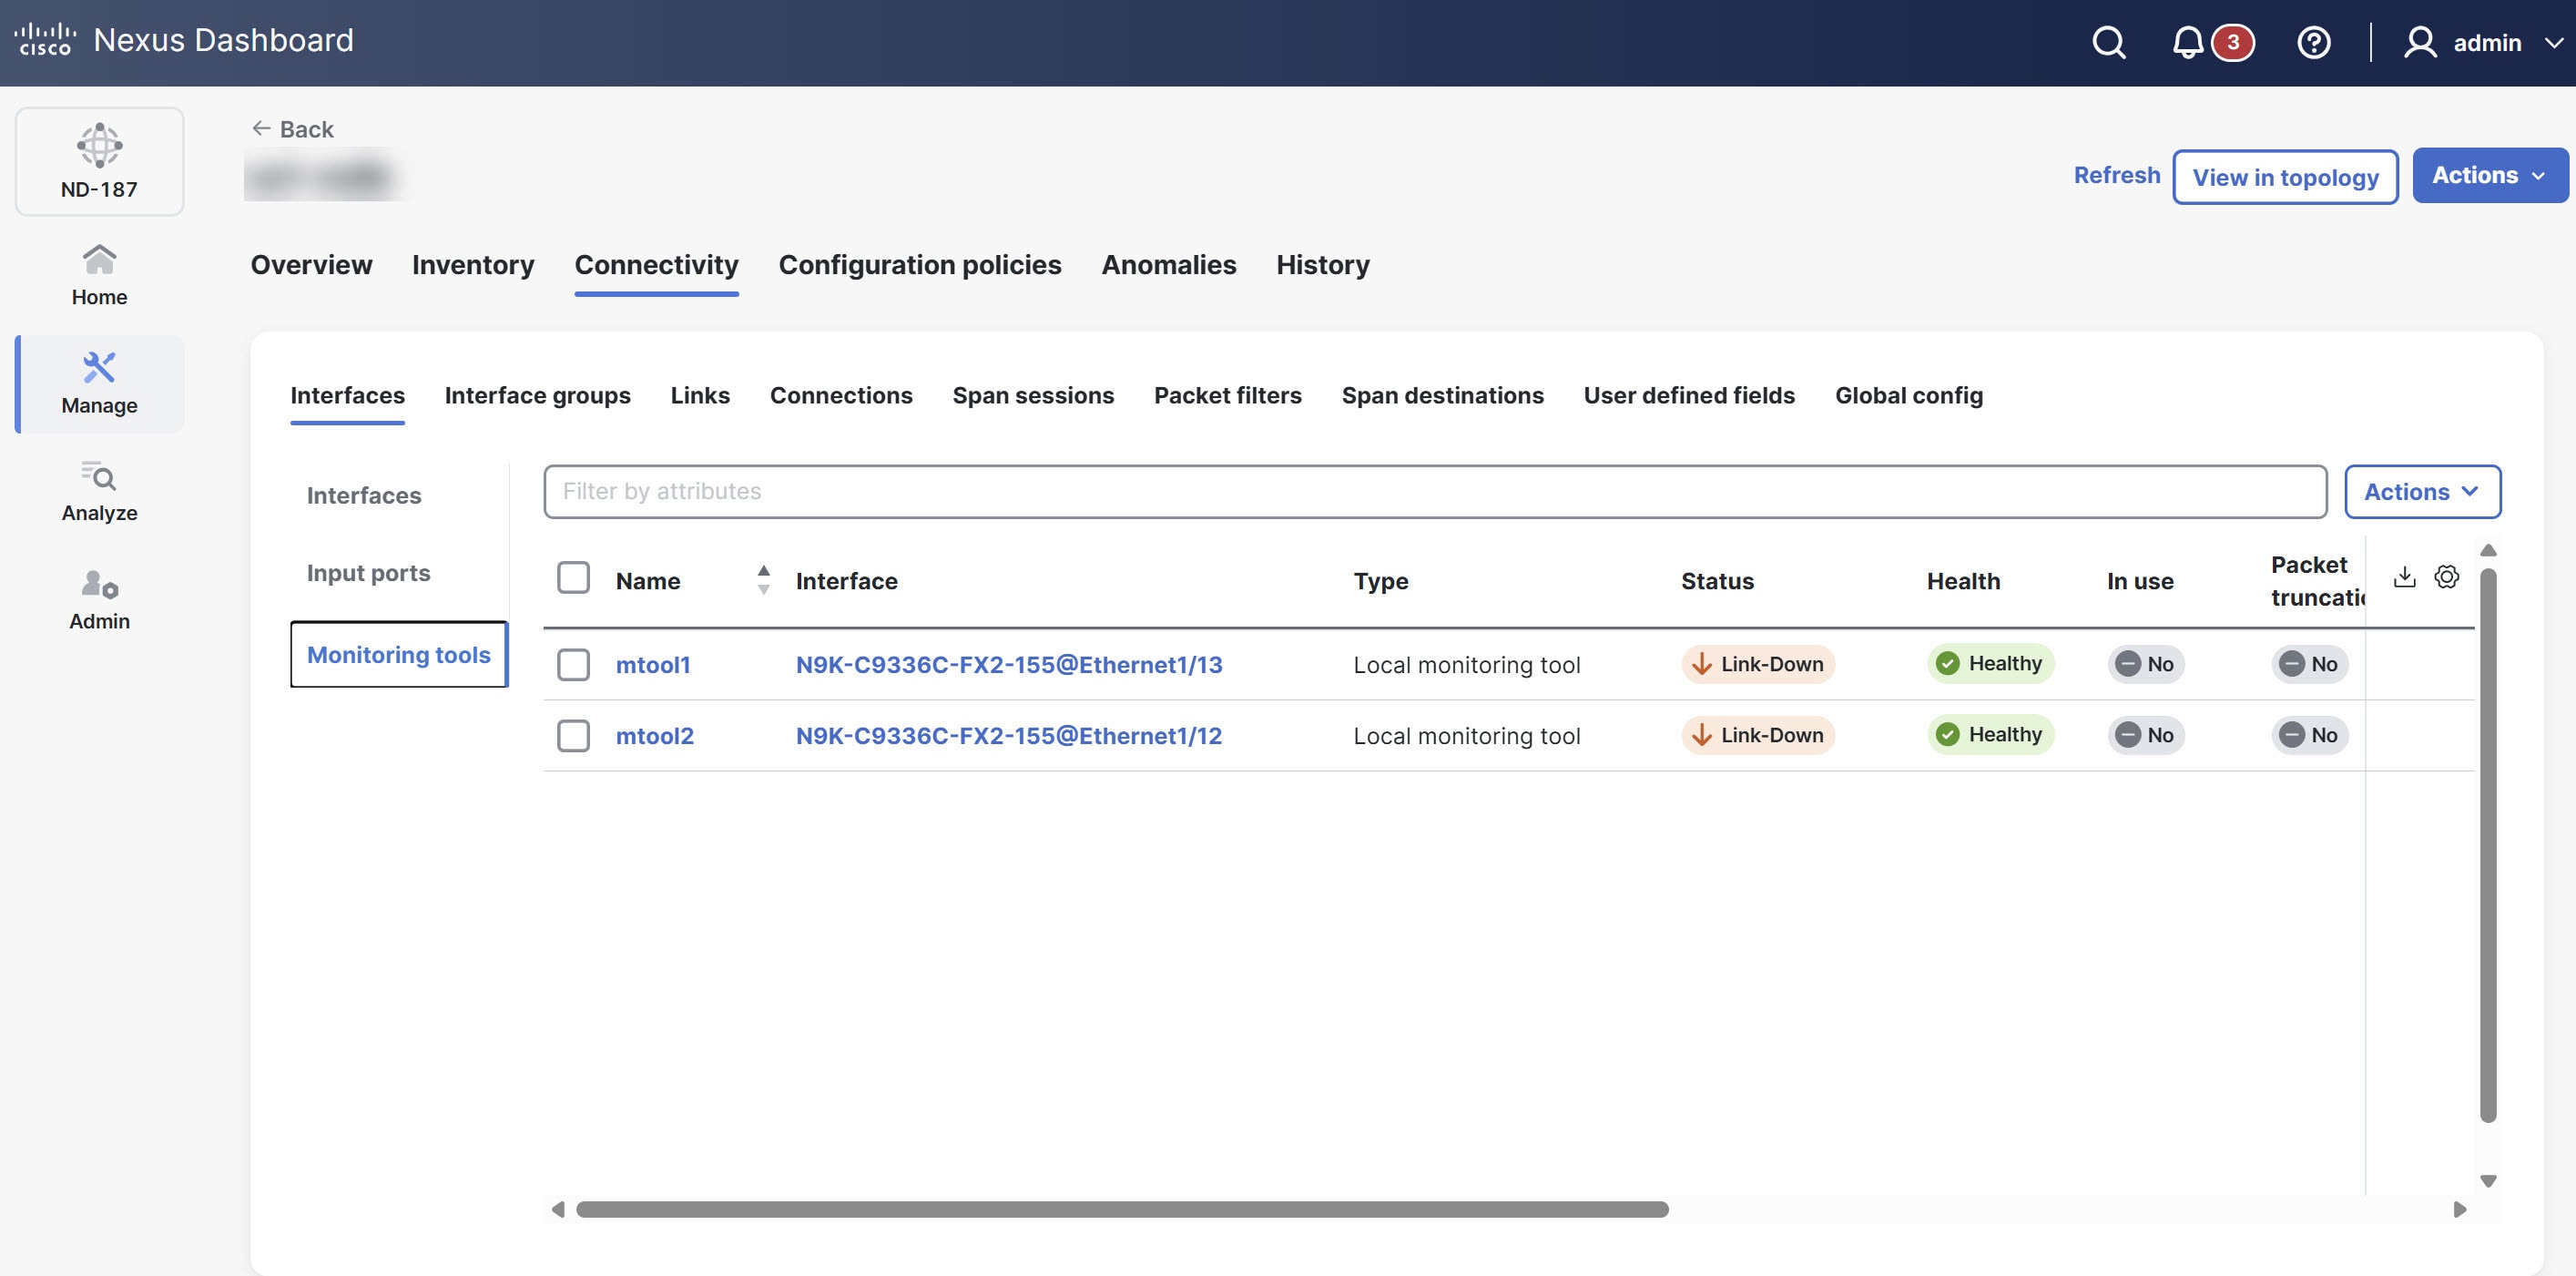This screenshot has width=2576, height=1276.
Task: Toggle the select-all checkbox in the header
Action: click(x=573, y=578)
